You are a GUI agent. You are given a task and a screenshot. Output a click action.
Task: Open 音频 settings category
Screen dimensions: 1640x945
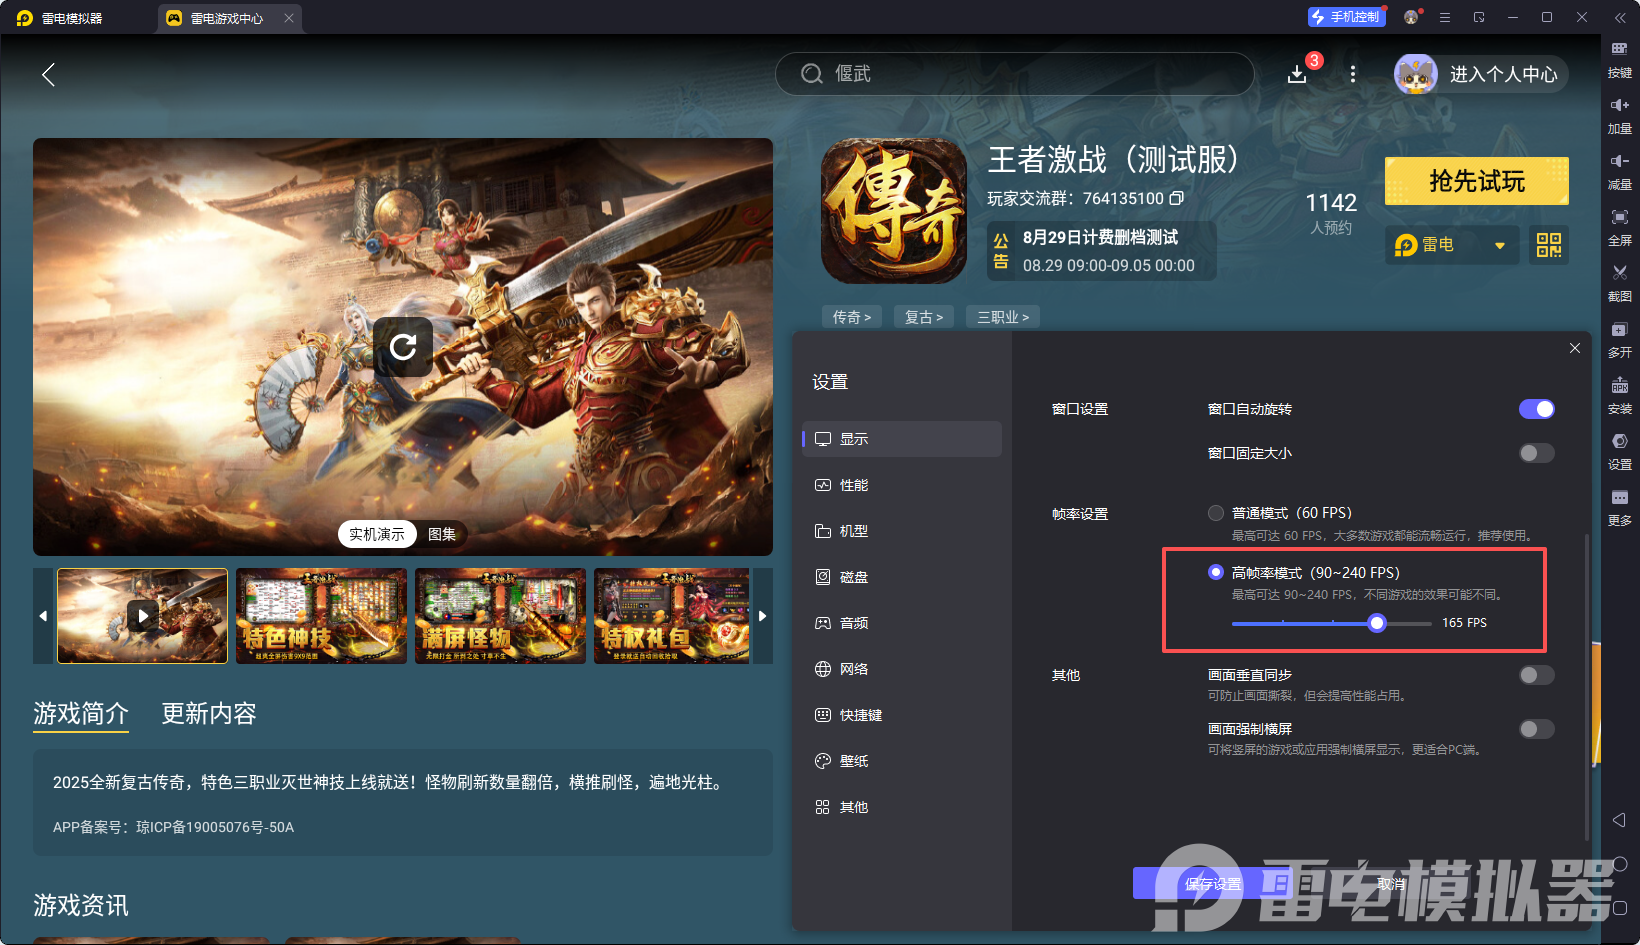point(902,623)
